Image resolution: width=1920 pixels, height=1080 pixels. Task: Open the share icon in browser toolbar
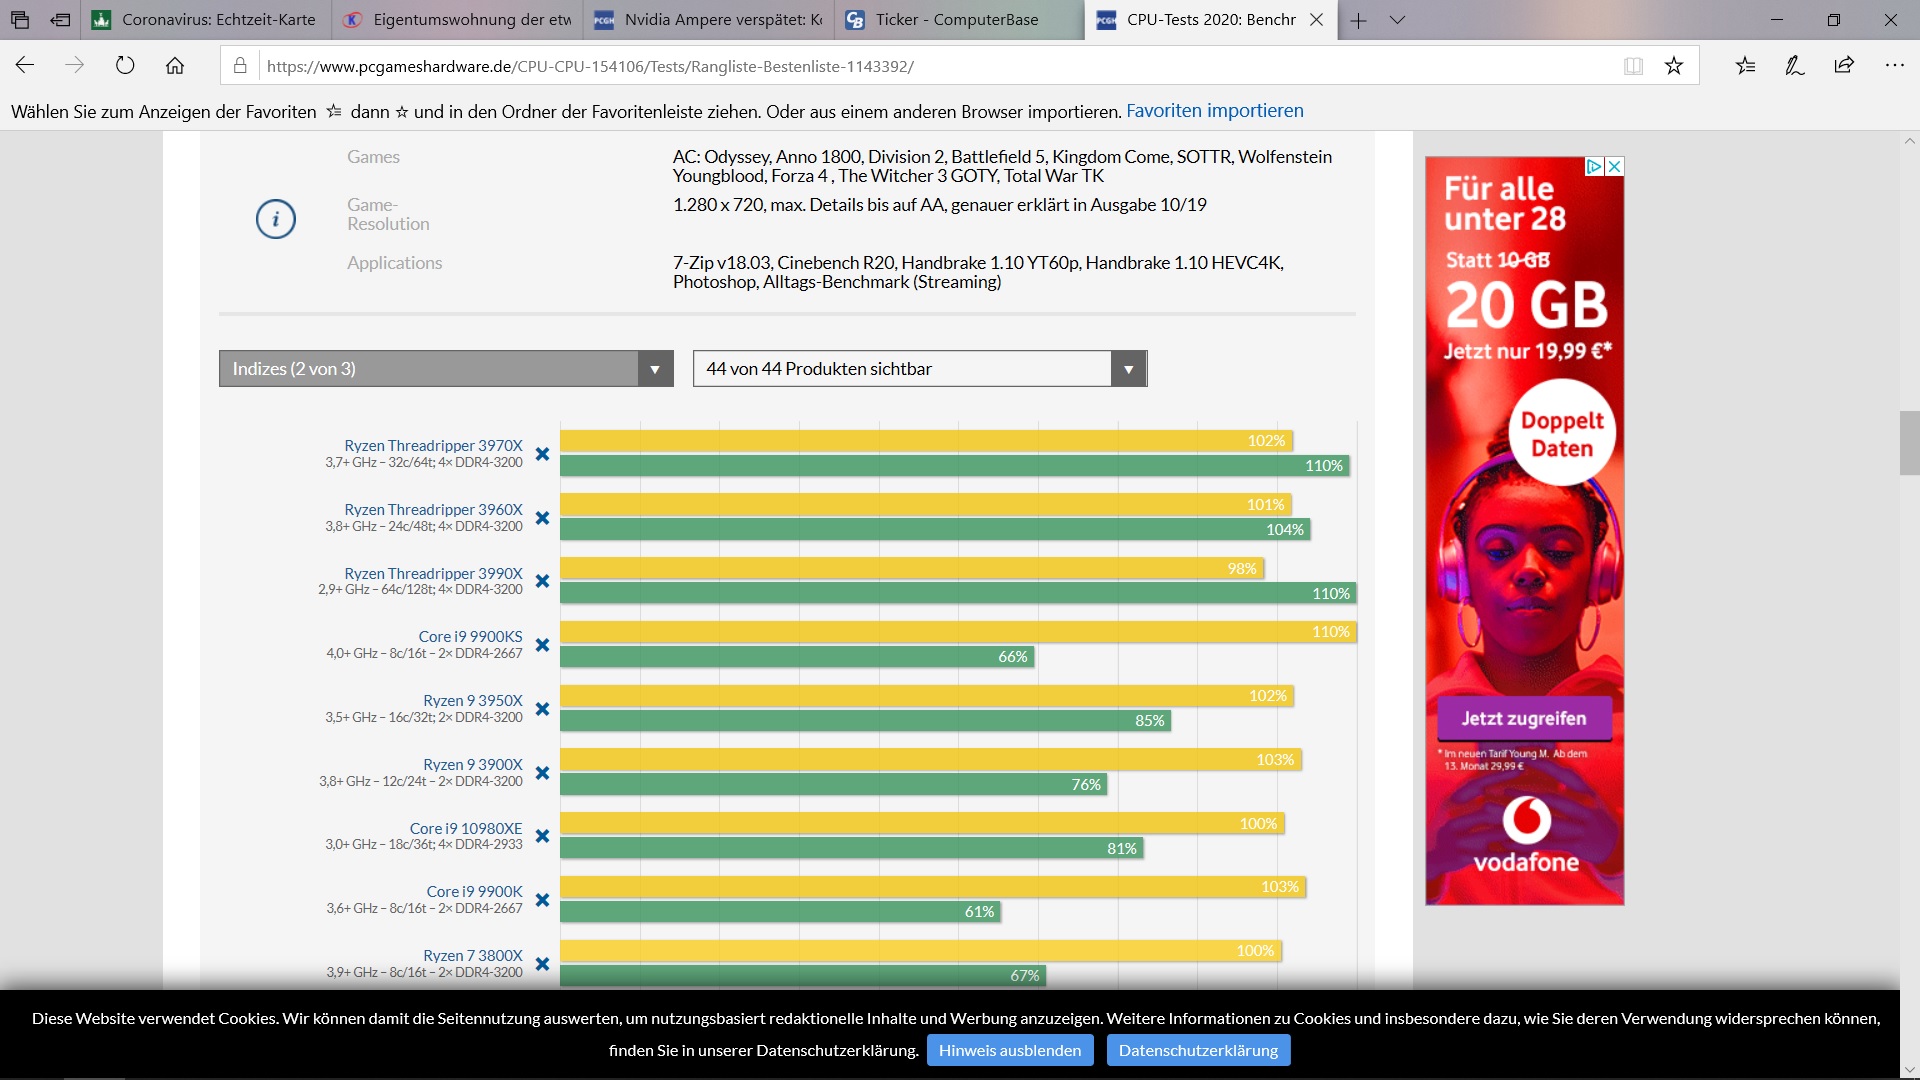pos(1844,66)
